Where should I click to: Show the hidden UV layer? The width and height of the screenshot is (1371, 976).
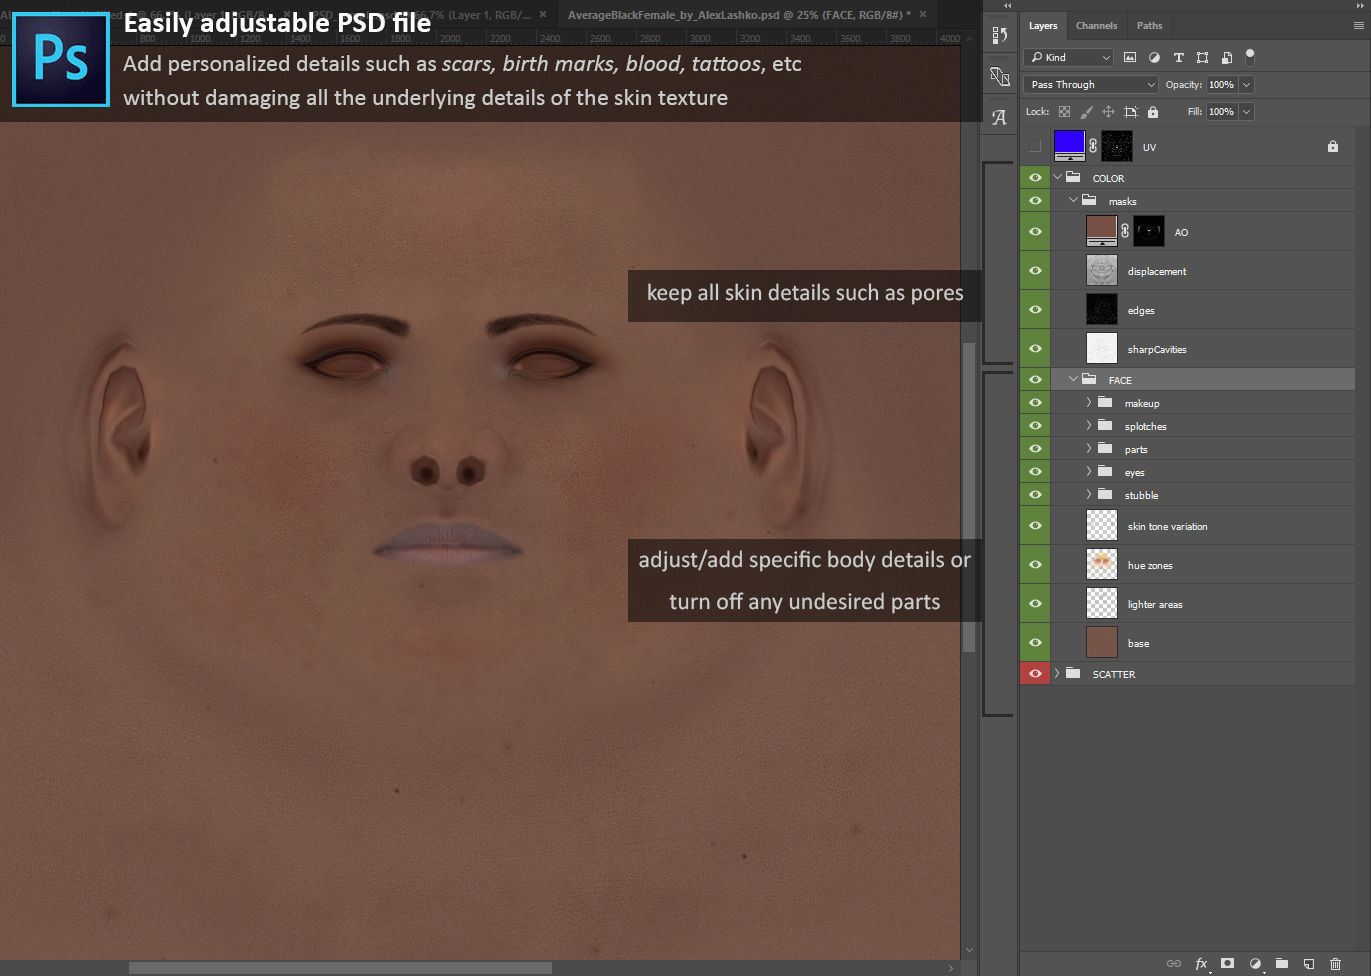[1035, 146]
